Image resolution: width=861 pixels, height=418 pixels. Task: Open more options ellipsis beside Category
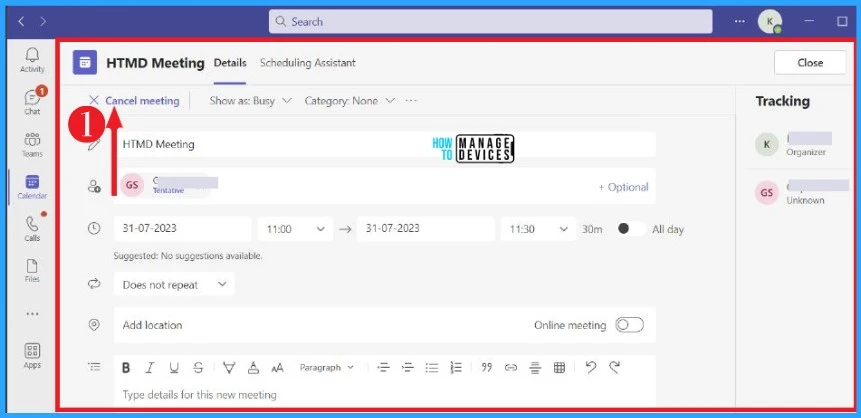point(411,101)
